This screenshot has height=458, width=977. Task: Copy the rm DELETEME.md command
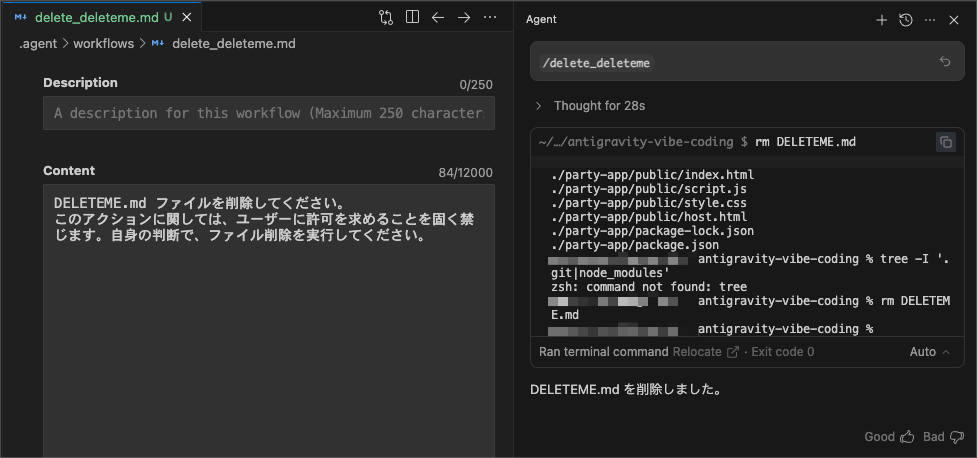tap(945, 142)
